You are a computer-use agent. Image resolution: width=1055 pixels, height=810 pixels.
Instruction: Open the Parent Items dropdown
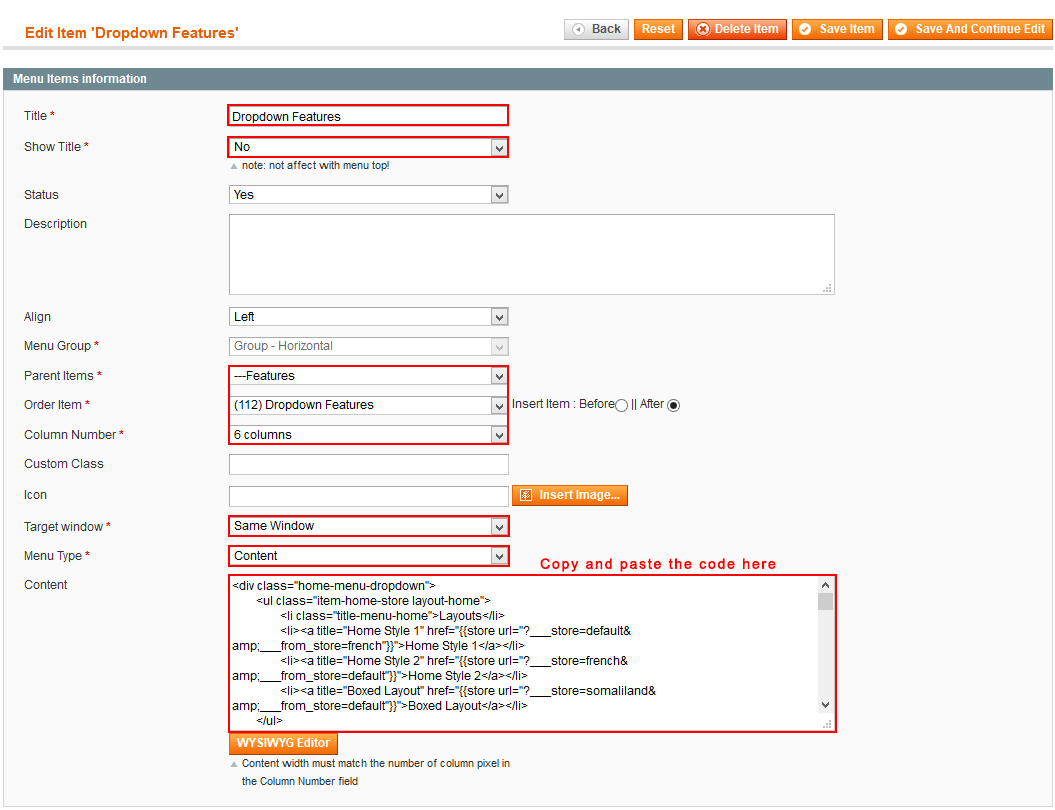click(368, 375)
